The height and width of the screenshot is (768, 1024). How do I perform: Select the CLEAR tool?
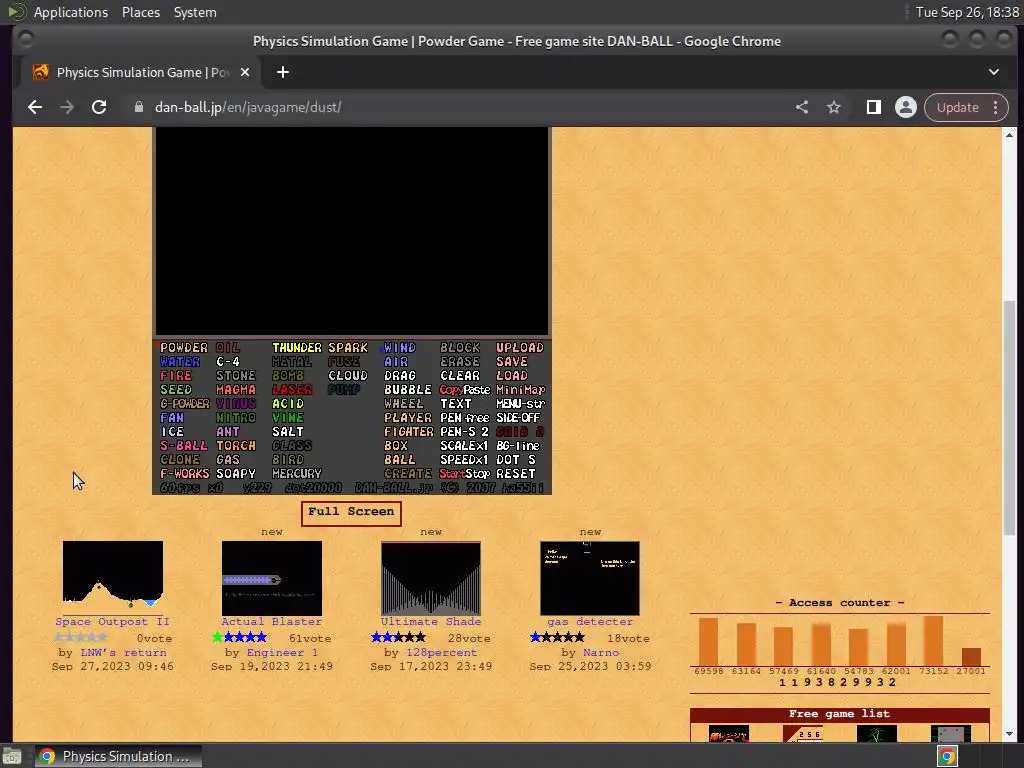coord(460,376)
